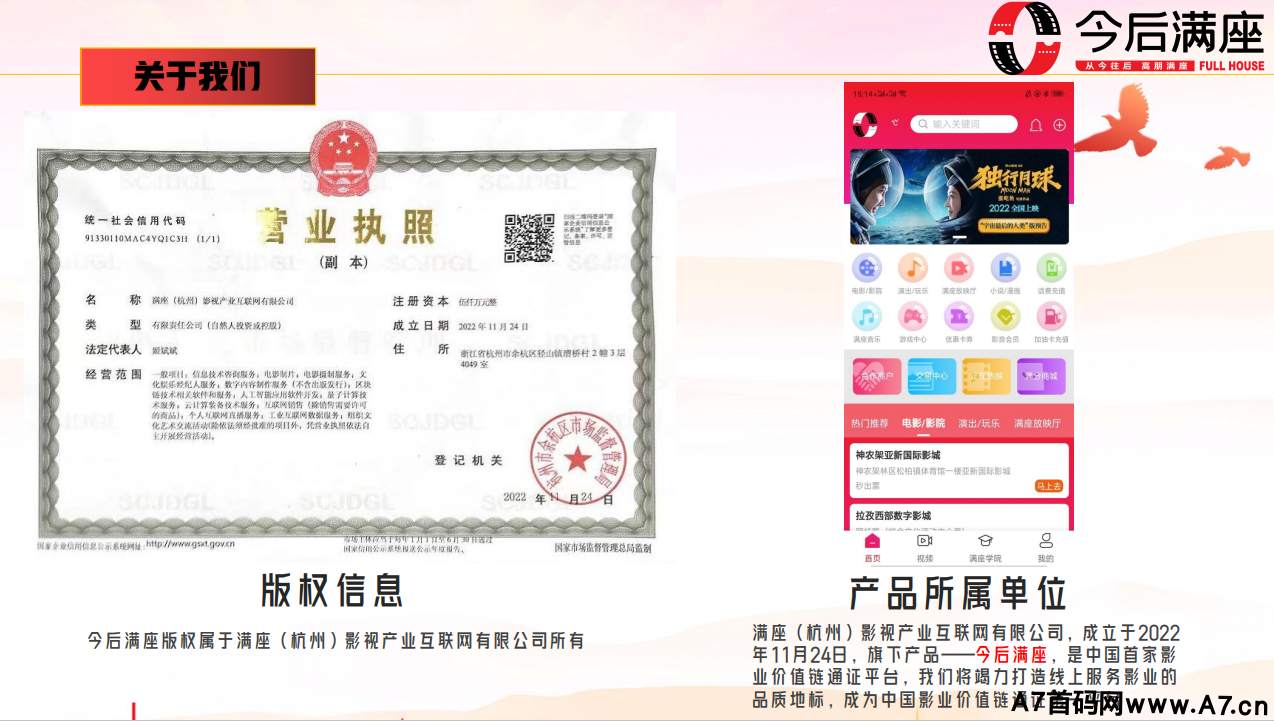Open the 影音会员 membership icon

[1005, 317]
